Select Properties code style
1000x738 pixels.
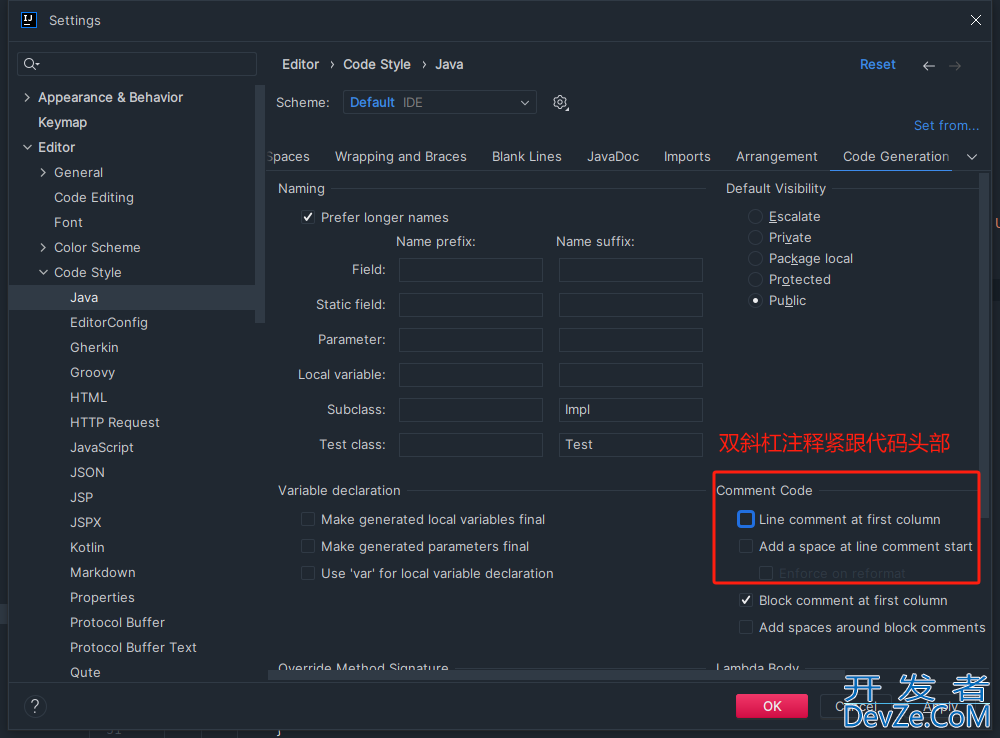[102, 597]
